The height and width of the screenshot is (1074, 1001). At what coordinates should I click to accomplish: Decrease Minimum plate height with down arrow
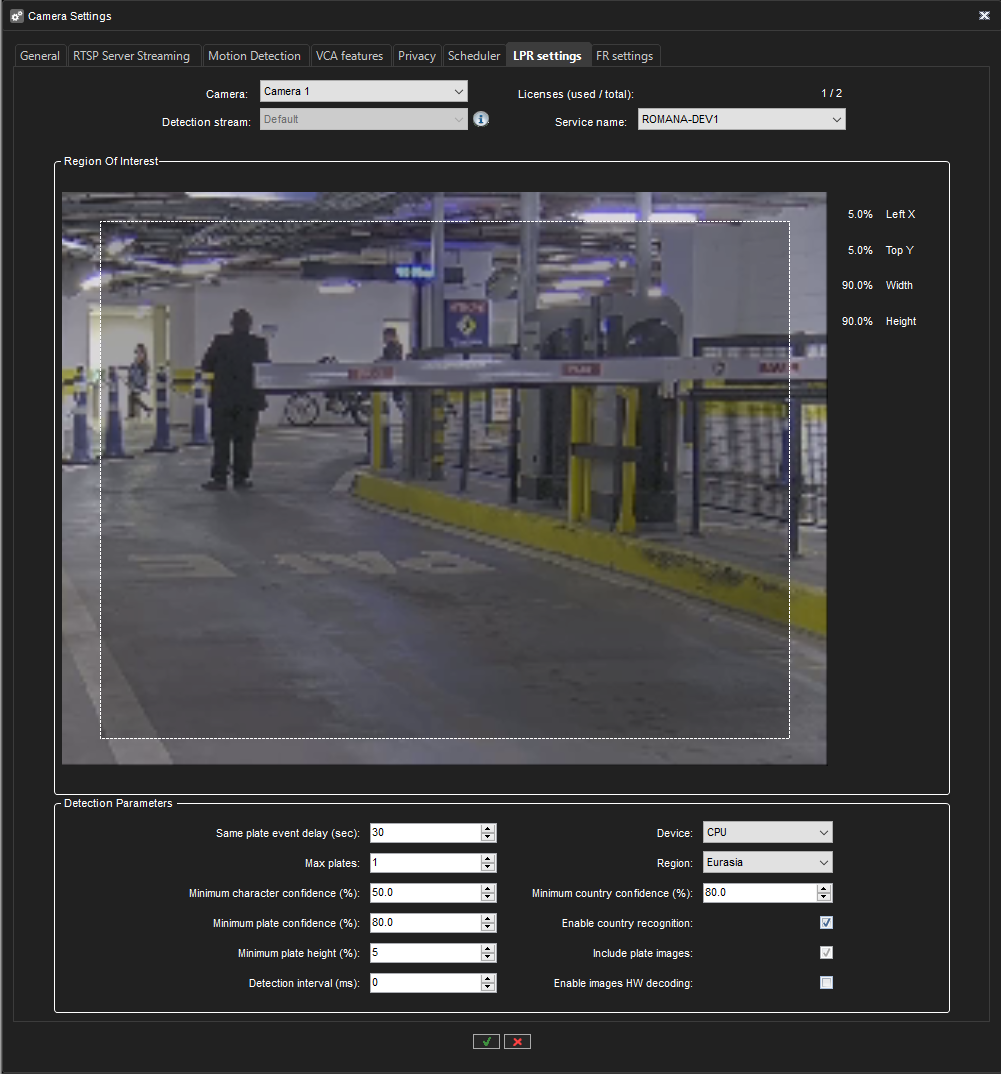[488, 957]
